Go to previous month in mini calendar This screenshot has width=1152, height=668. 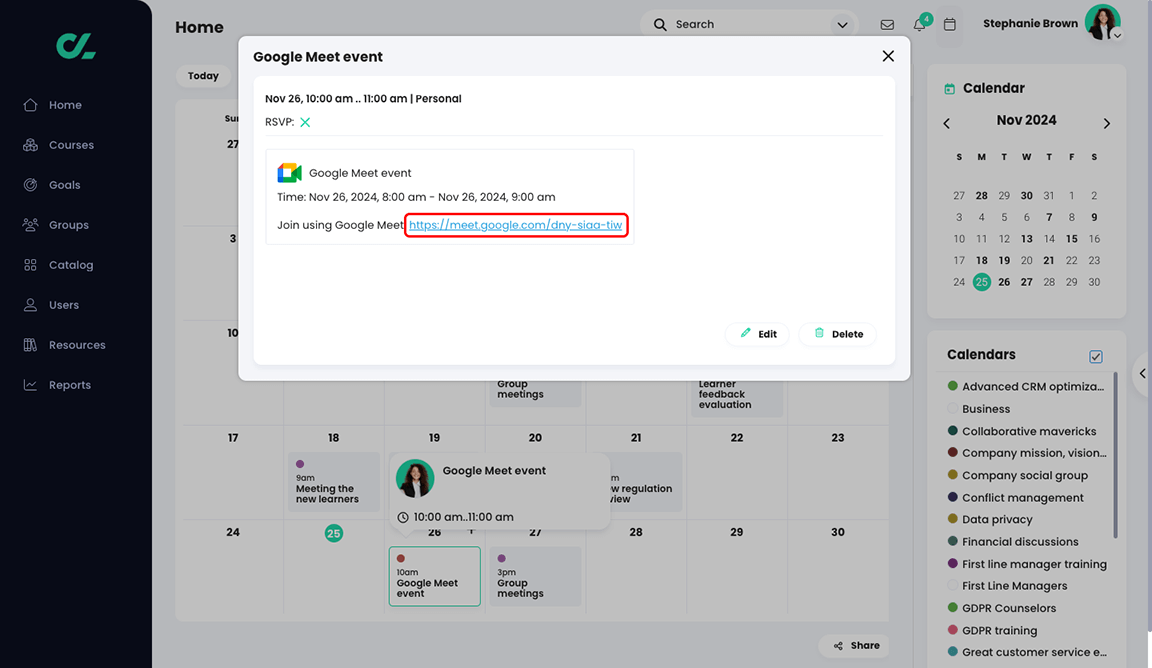946,123
